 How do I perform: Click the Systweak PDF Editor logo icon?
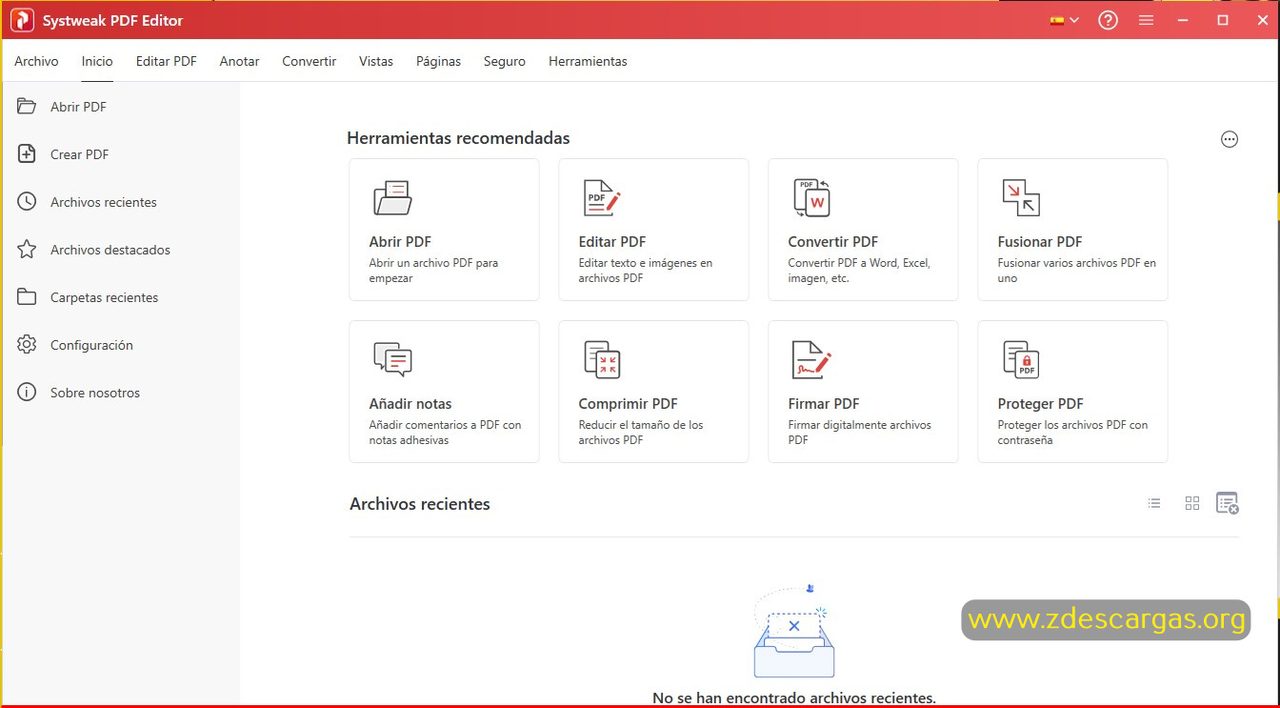click(21, 20)
